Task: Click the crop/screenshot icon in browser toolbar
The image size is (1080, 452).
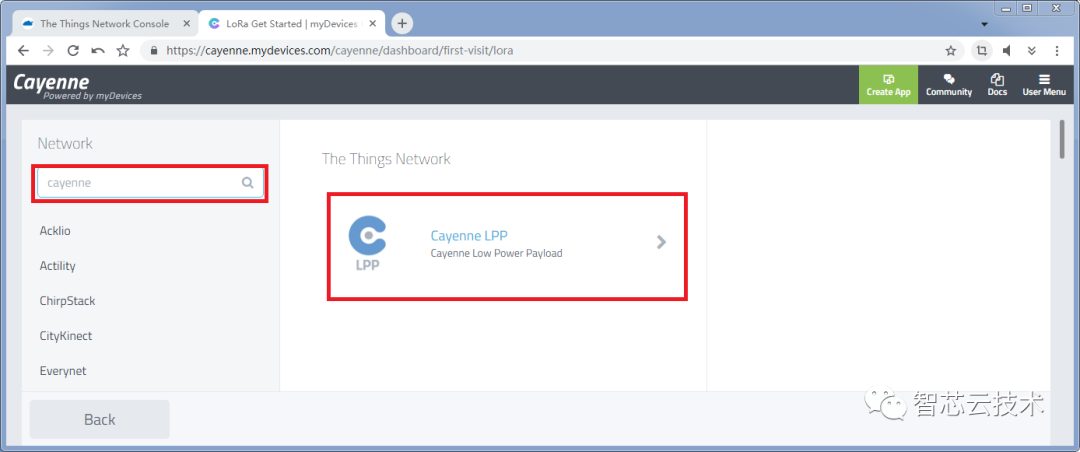Action: pyautogui.click(x=981, y=50)
